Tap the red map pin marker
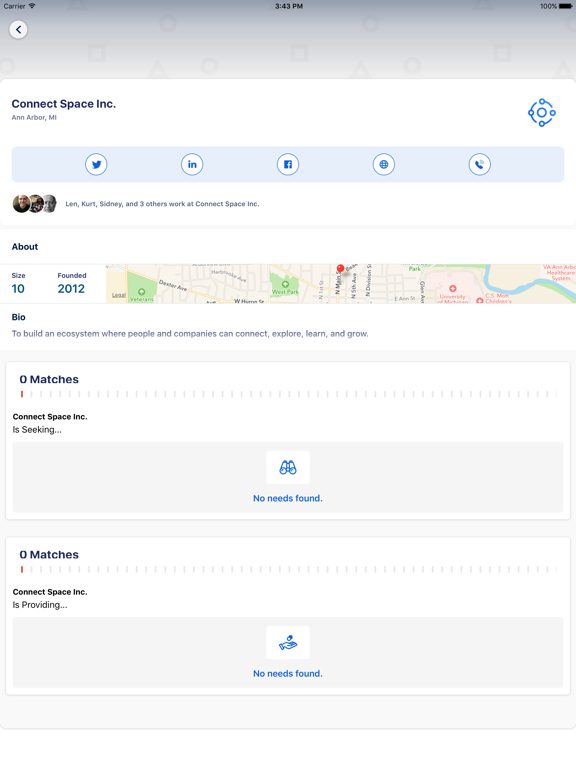Viewport: 576px width, 768px height. [x=340, y=268]
